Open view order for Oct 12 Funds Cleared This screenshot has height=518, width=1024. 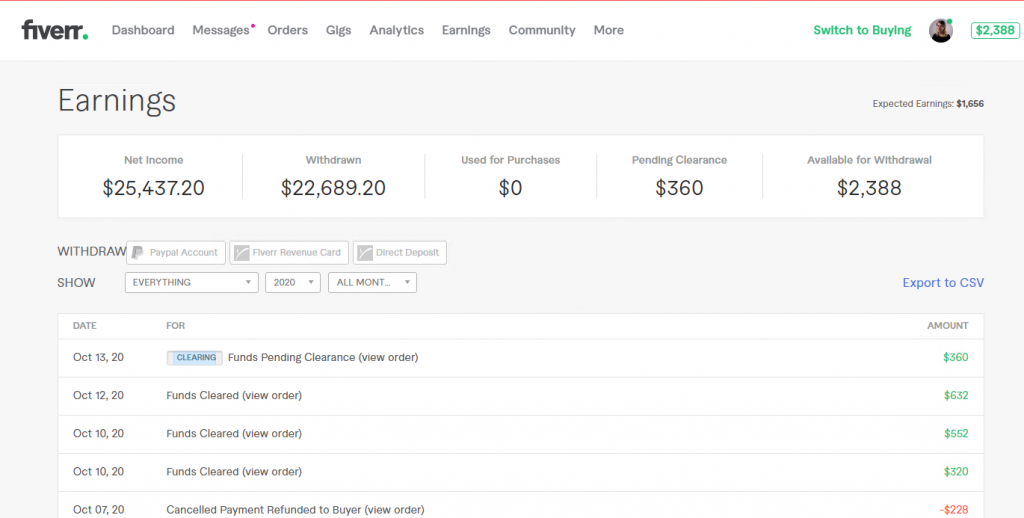[x=272, y=395]
